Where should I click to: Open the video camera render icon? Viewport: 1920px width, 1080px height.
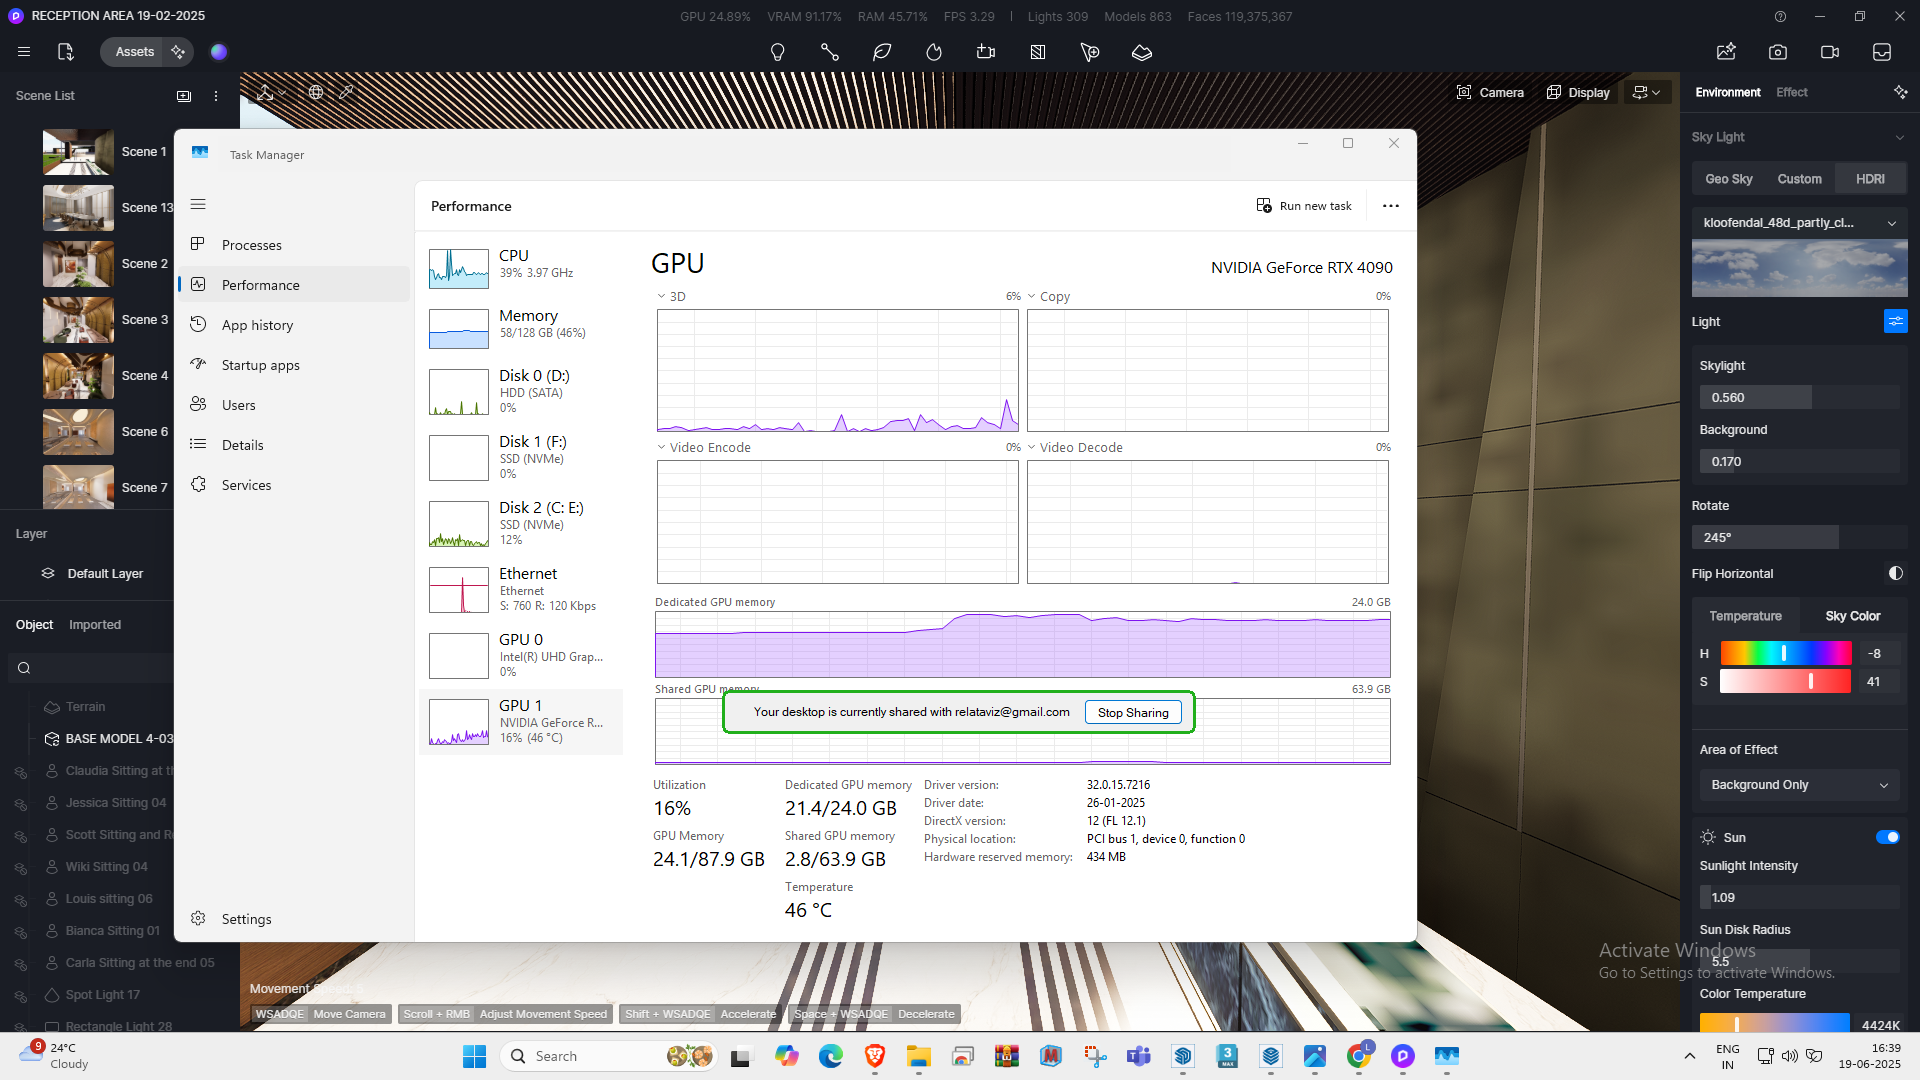(x=1830, y=52)
